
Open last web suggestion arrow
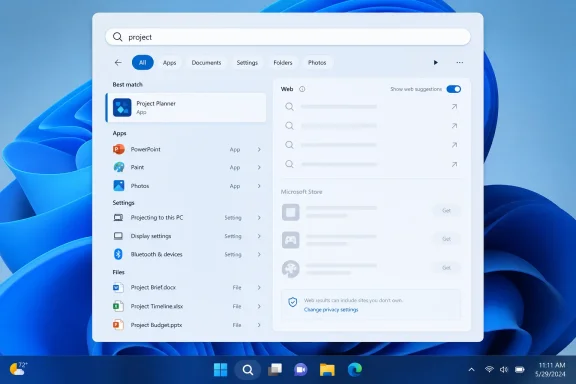pyautogui.click(x=454, y=164)
